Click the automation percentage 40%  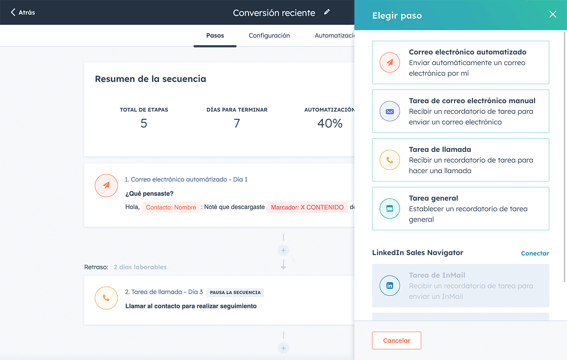[x=330, y=124]
